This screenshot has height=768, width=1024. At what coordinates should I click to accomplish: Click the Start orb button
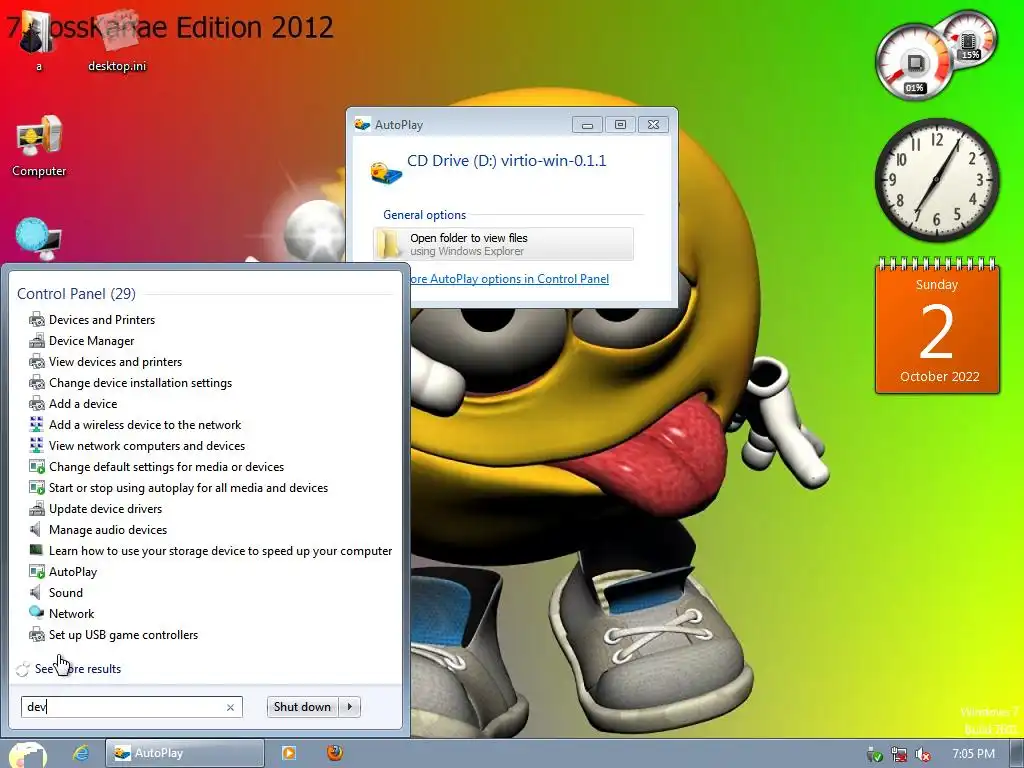27,754
